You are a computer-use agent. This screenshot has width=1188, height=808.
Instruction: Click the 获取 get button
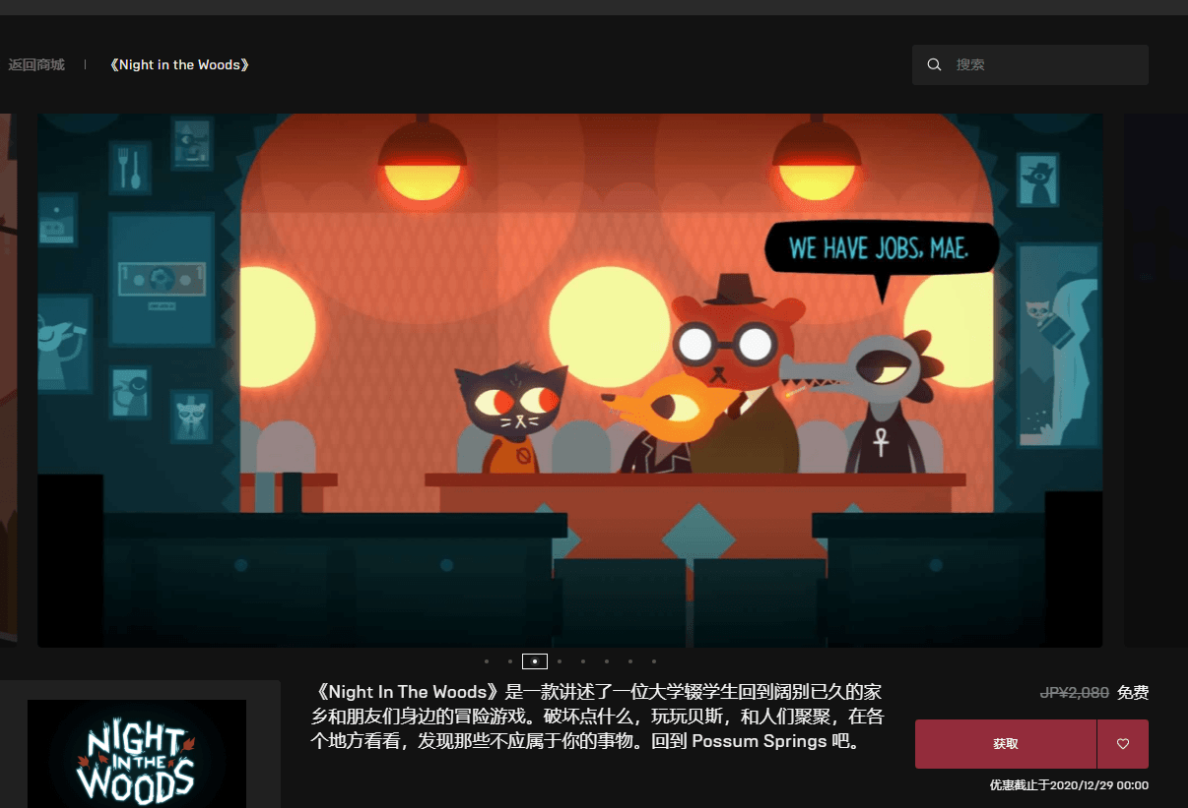click(x=1005, y=744)
